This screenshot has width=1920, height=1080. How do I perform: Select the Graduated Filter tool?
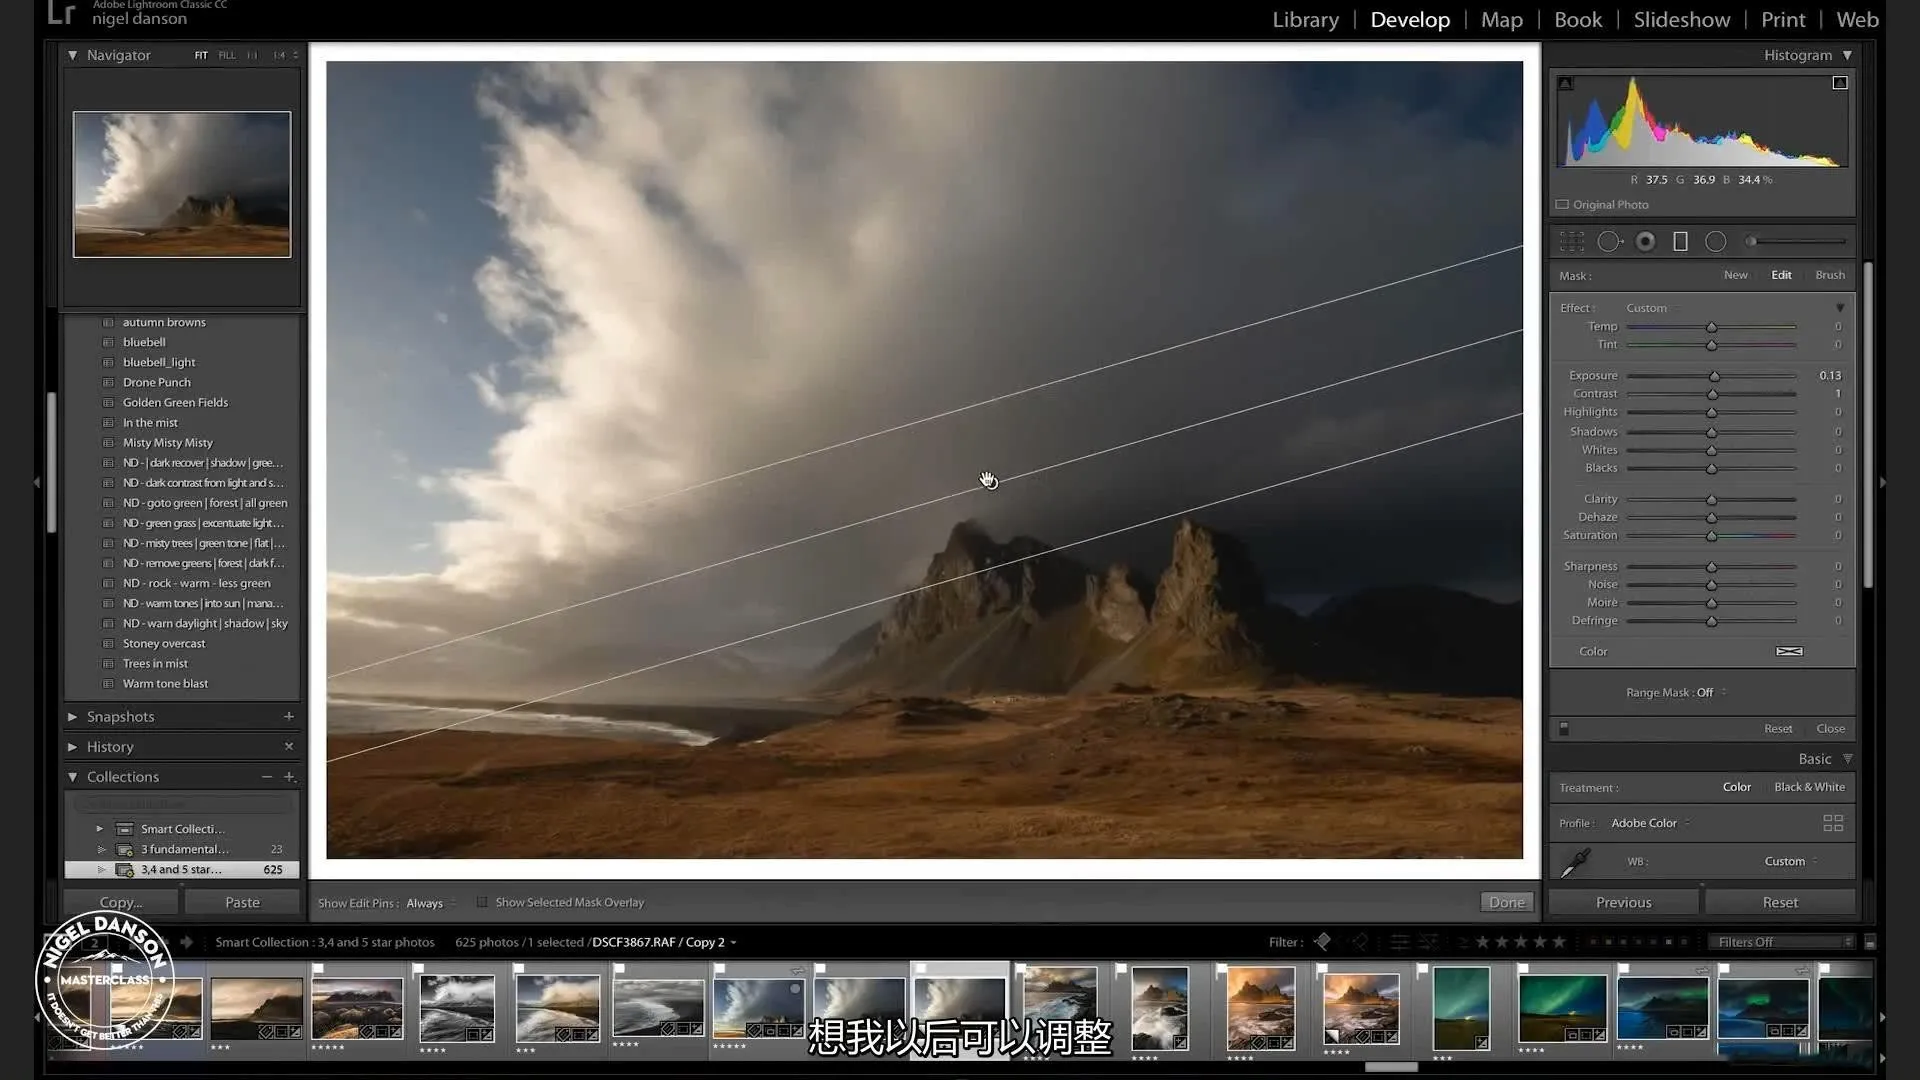pyautogui.click(x=1681, y=241)
